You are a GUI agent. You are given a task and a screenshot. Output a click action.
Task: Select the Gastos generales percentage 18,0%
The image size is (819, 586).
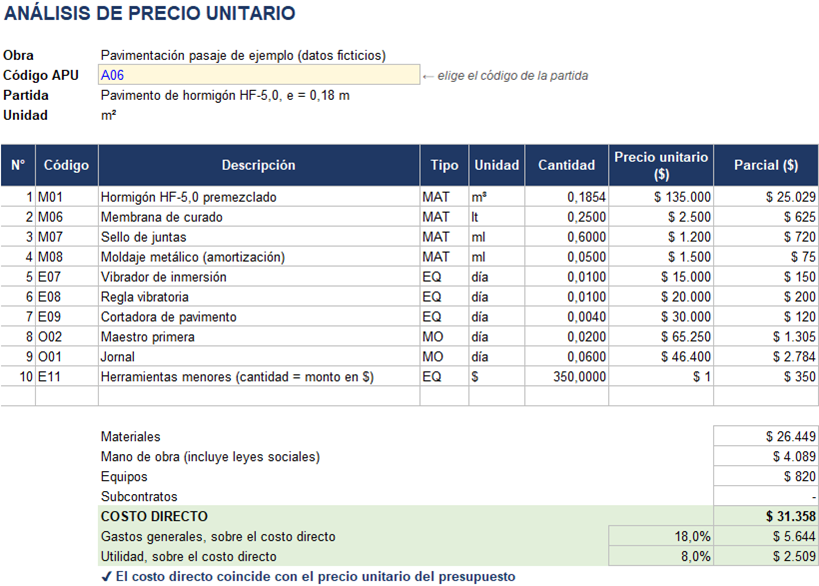[x=661, y=536]
